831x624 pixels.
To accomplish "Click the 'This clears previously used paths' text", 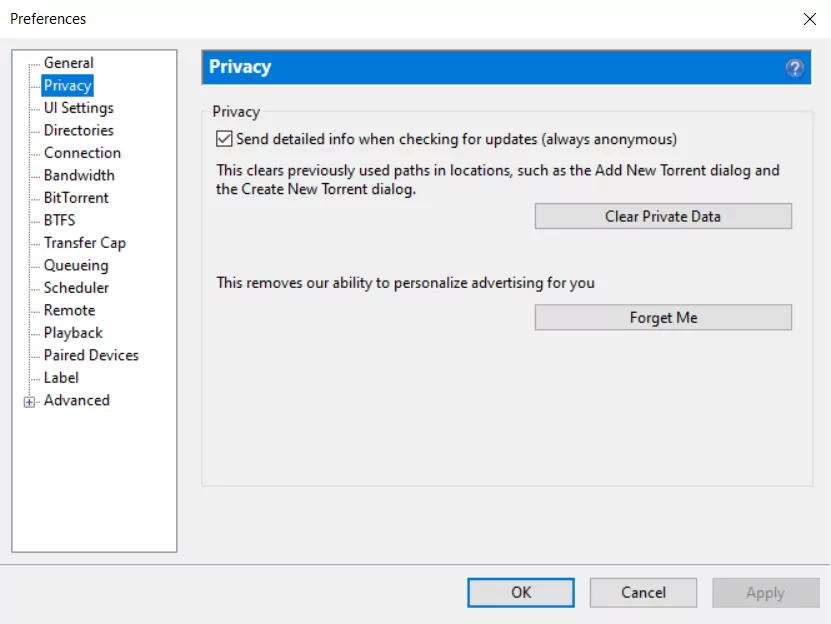I will pyautogui.click(x=498, y=180).
